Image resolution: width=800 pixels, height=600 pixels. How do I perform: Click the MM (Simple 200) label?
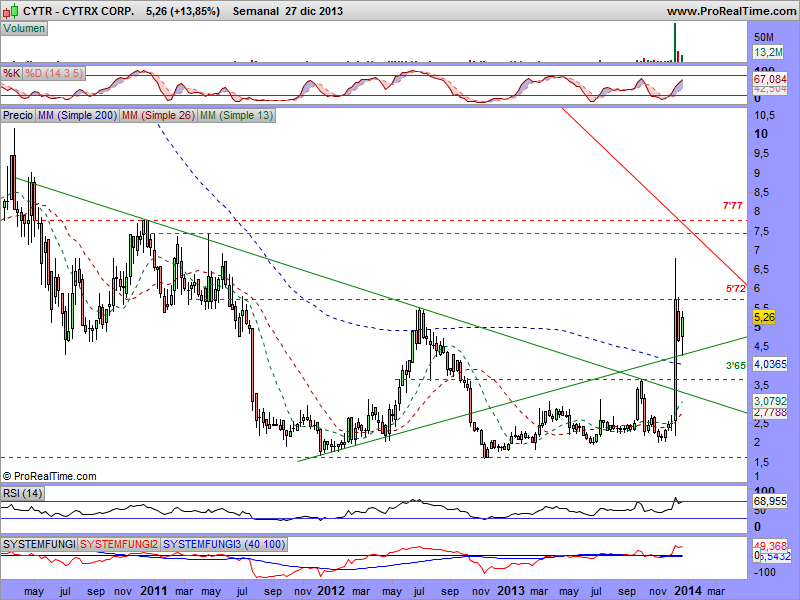click(78, 115)
